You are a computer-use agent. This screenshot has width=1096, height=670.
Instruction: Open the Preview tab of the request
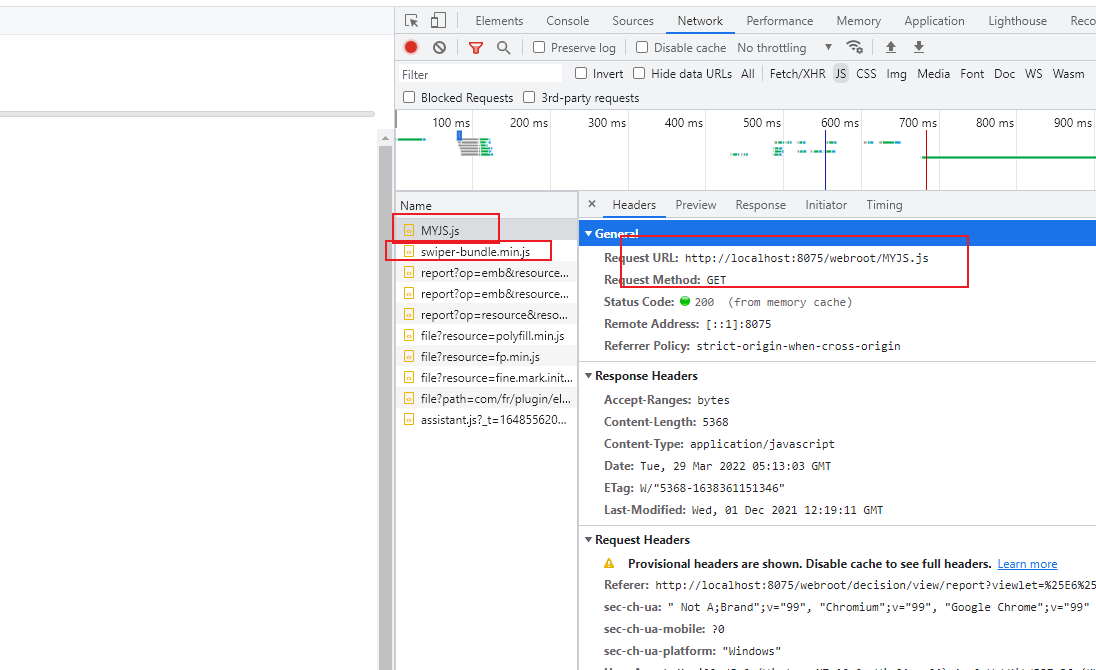pyautogui.click(x=695, y=205)
